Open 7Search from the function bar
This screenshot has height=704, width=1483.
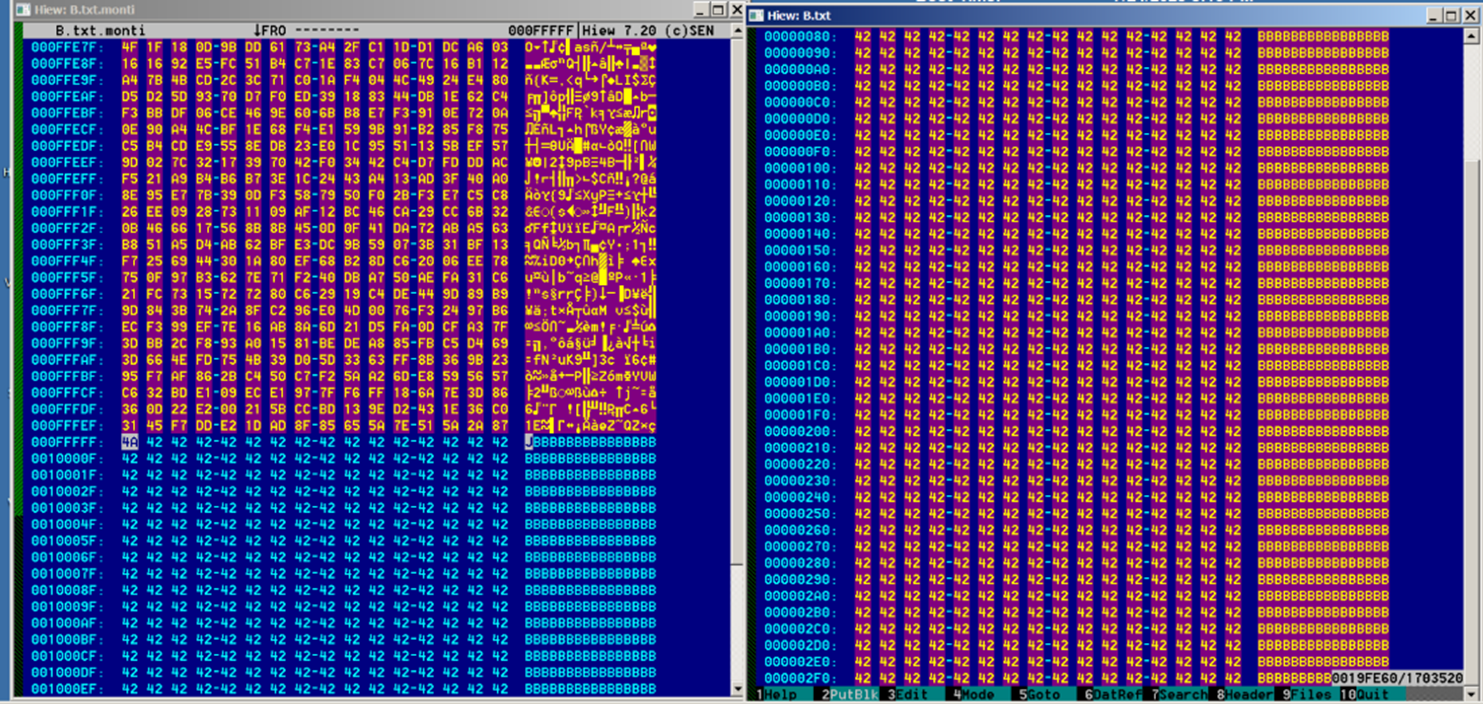[1178, 694]
